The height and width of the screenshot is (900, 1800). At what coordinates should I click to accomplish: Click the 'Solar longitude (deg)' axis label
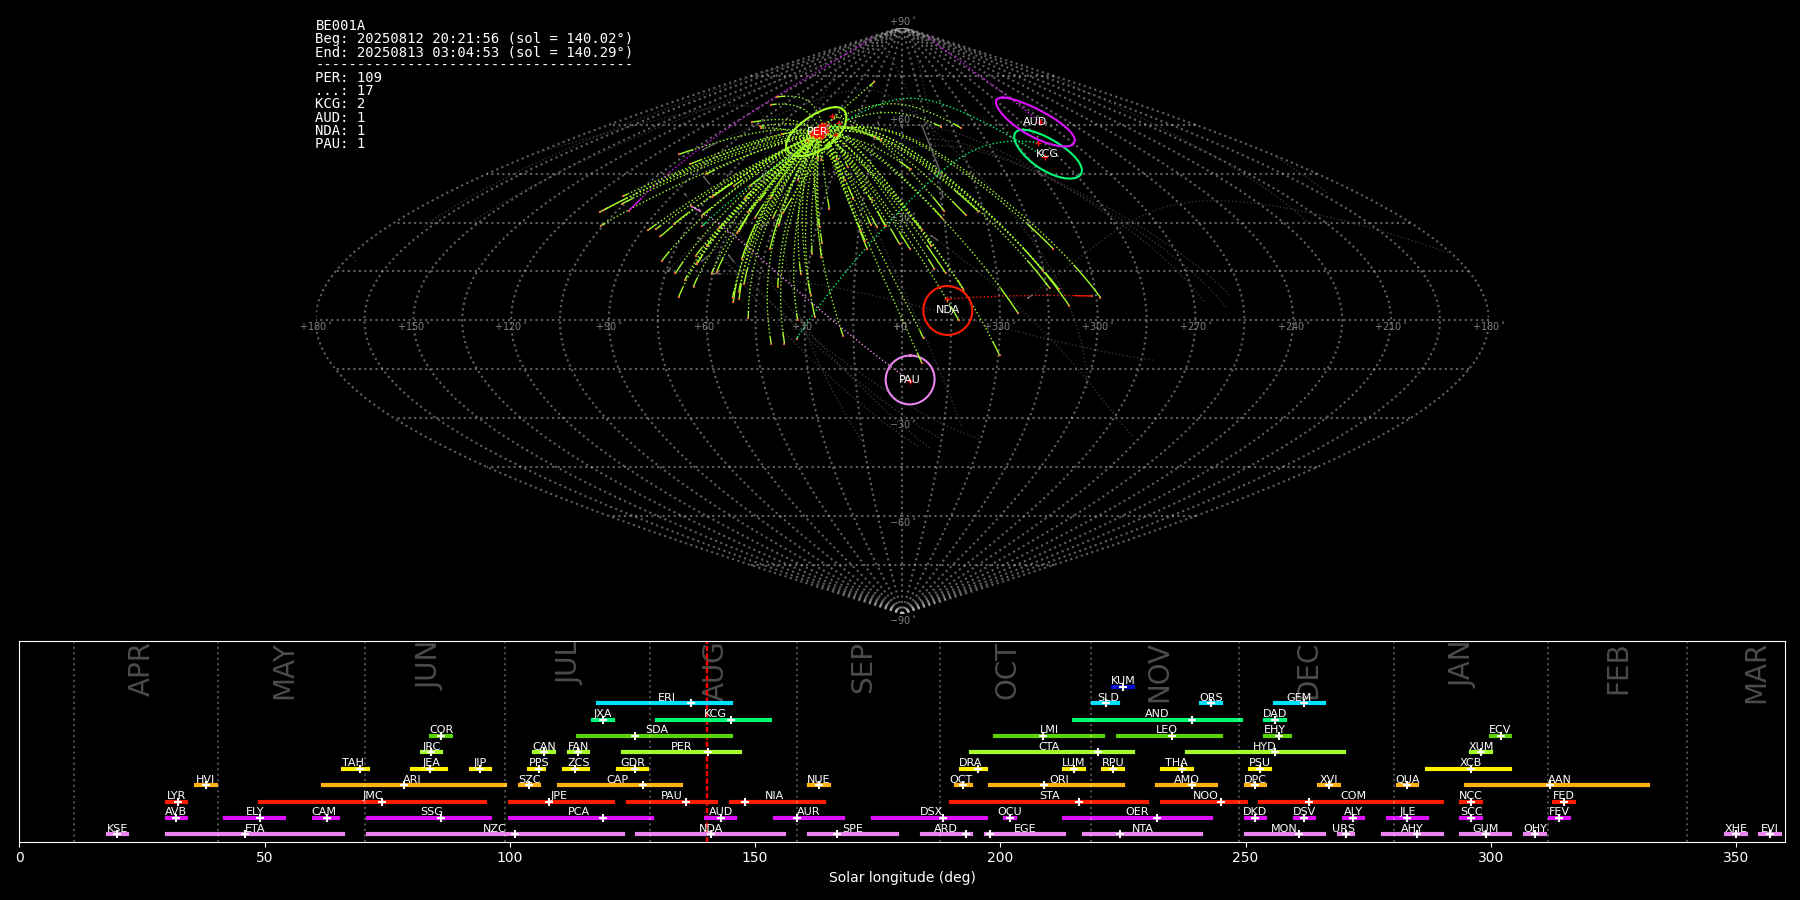902,878
